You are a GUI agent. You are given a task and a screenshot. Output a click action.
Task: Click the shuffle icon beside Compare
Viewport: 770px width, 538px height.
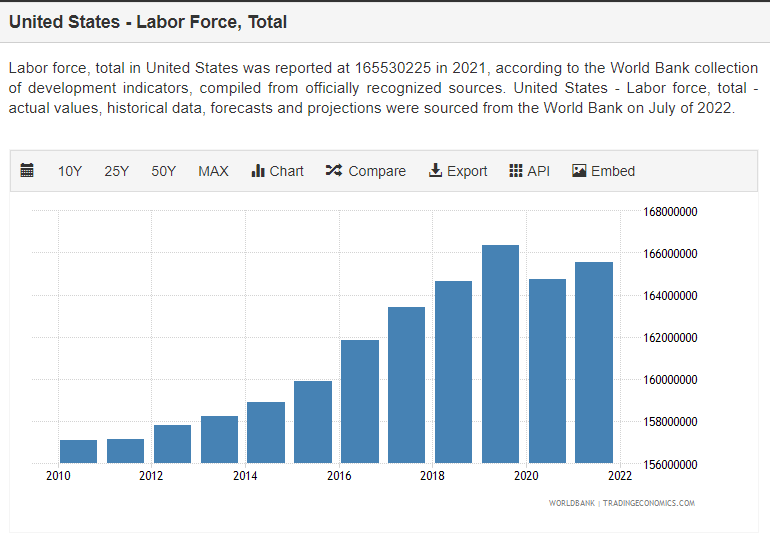tap(334, 171)
